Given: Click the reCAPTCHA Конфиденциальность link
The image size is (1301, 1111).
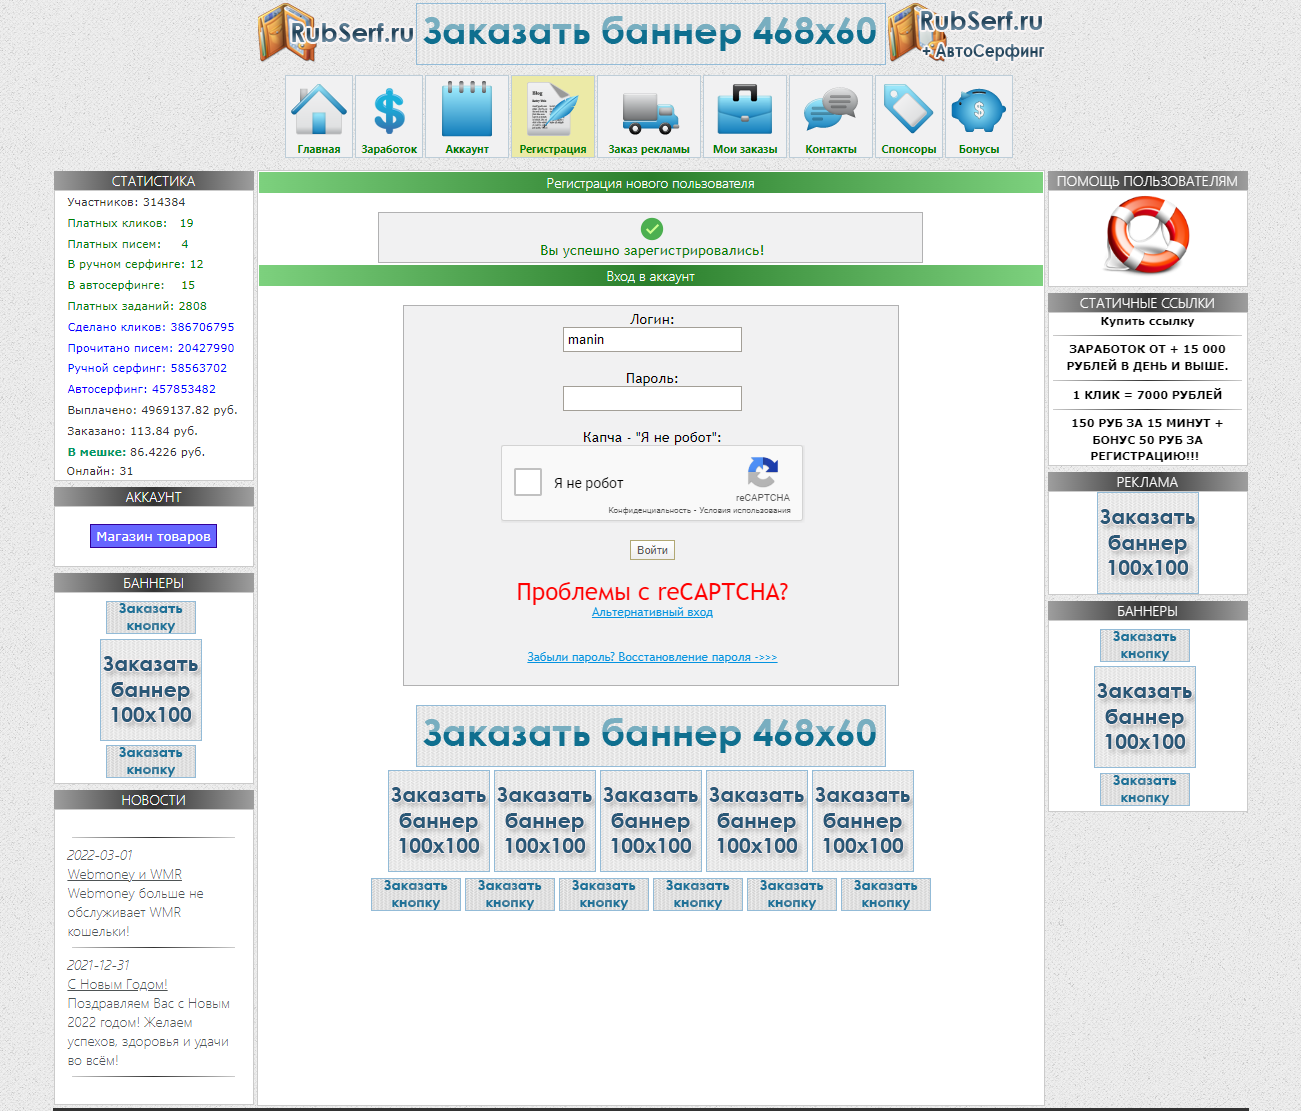Looking at the screenshot, I should 649,511.
